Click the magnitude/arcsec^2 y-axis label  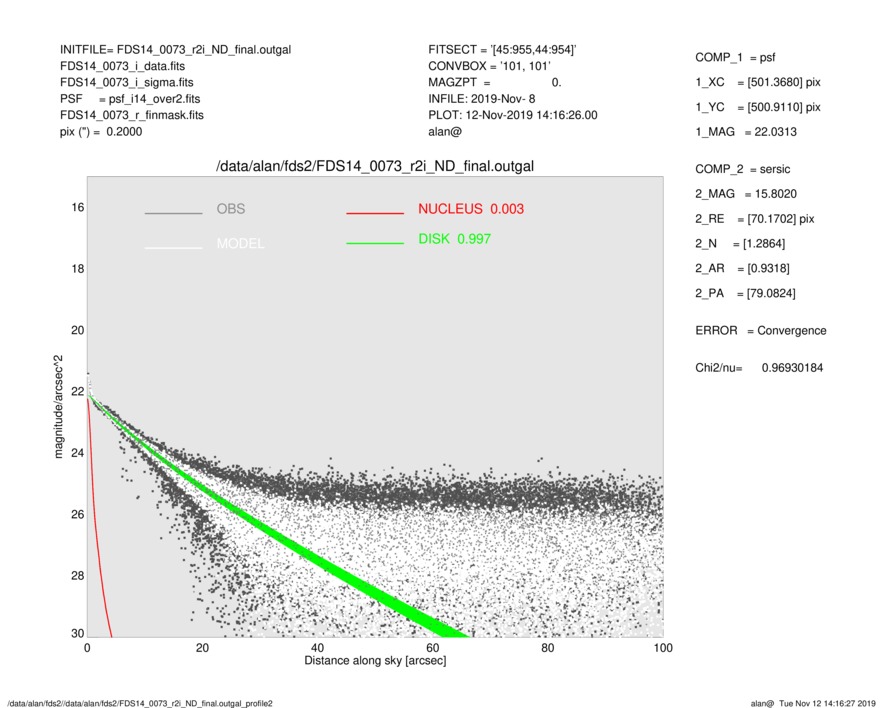(58, 407)
